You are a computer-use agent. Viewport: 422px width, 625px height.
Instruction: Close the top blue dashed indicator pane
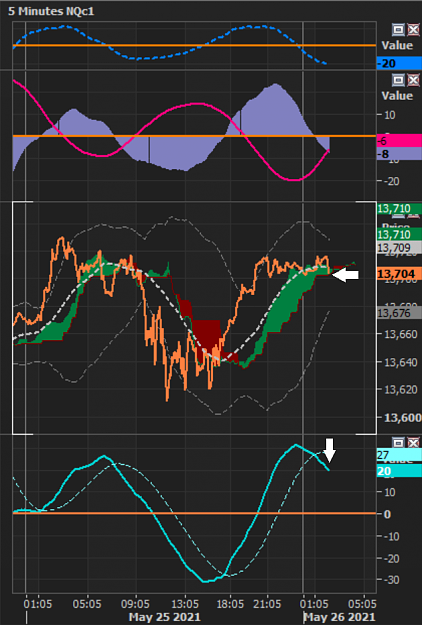pos(413,29)
